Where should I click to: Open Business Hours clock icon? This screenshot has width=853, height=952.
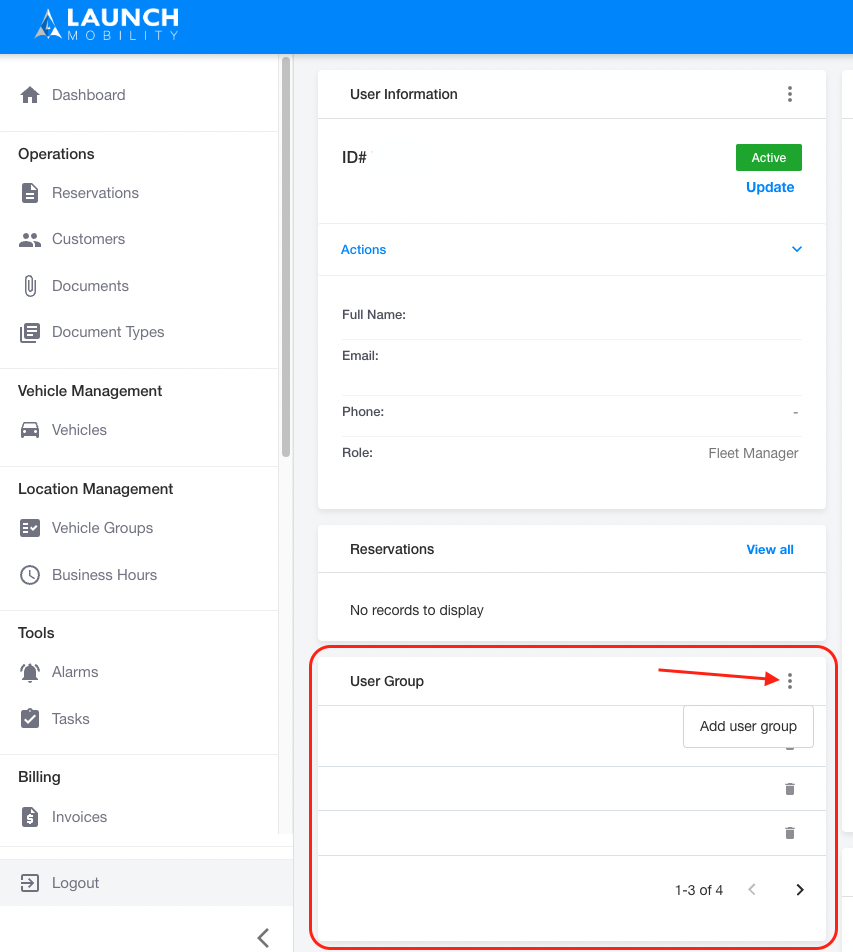[30, 575]
